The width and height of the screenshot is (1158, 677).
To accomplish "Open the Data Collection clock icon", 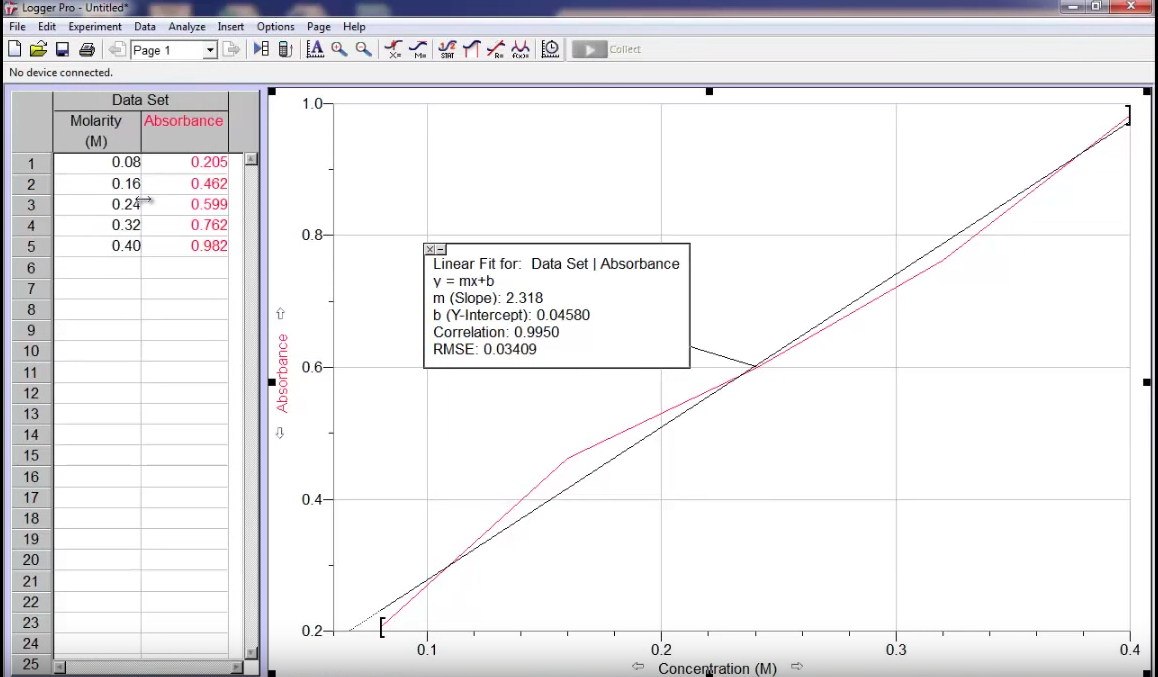I will [550, 49].
